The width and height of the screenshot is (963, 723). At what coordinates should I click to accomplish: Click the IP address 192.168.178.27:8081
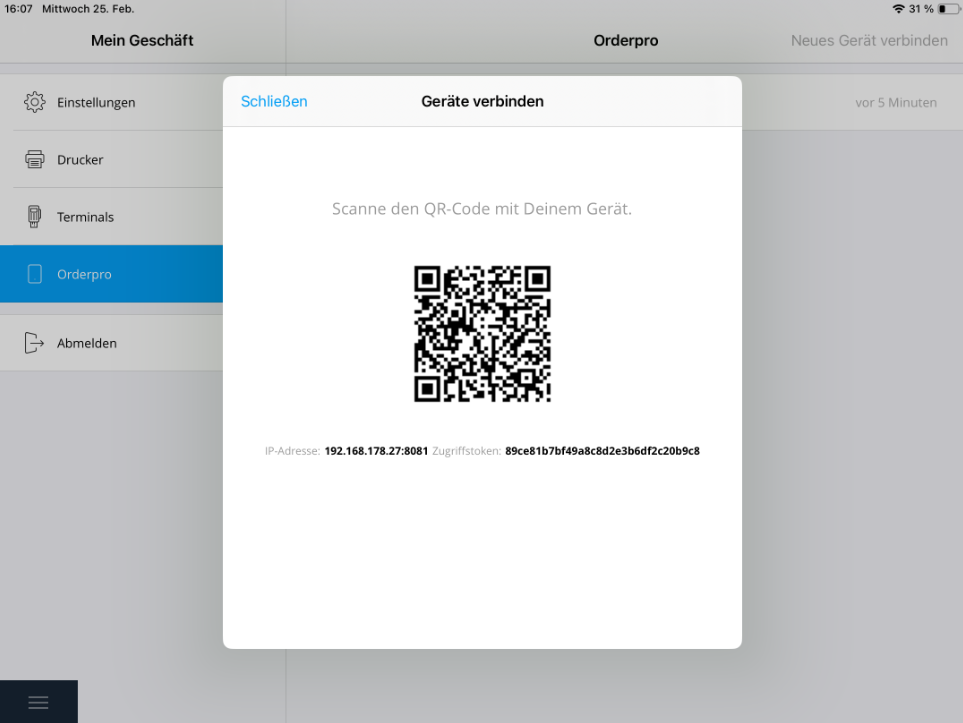point(376,451)
